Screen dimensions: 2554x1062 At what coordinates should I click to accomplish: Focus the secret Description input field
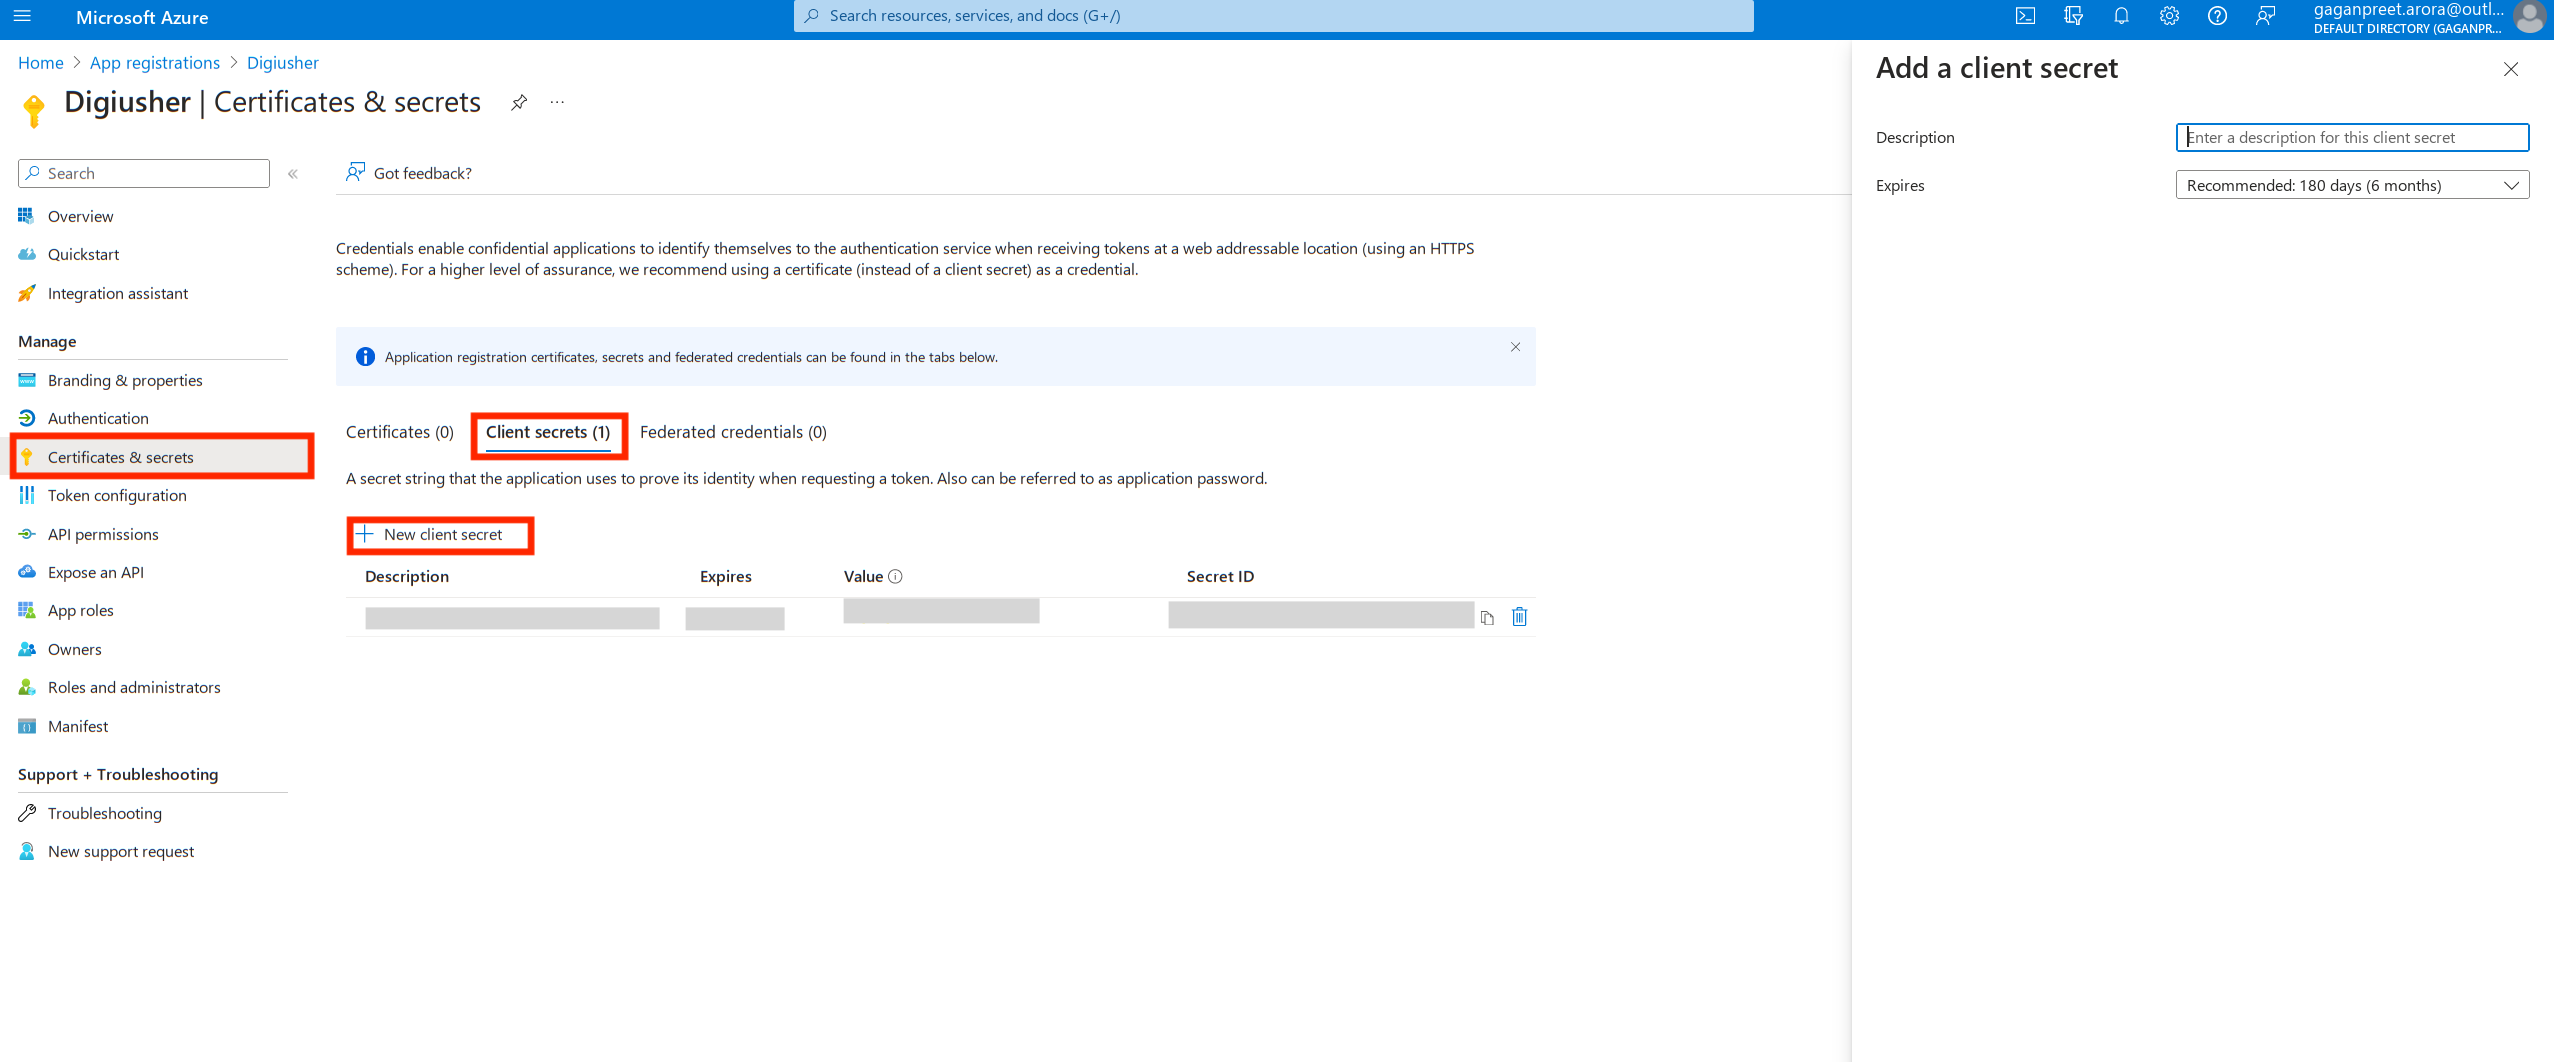[x=2352, y=137]
